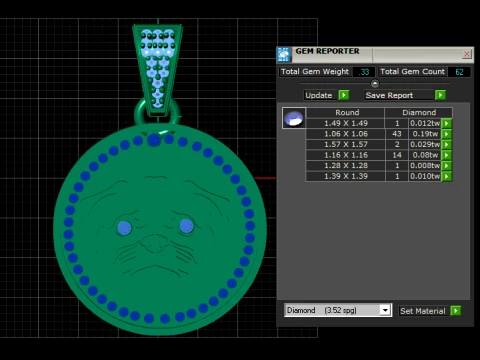Click the 0.08tw weight cell
The image size is (480, 360).
coord(425,155)
